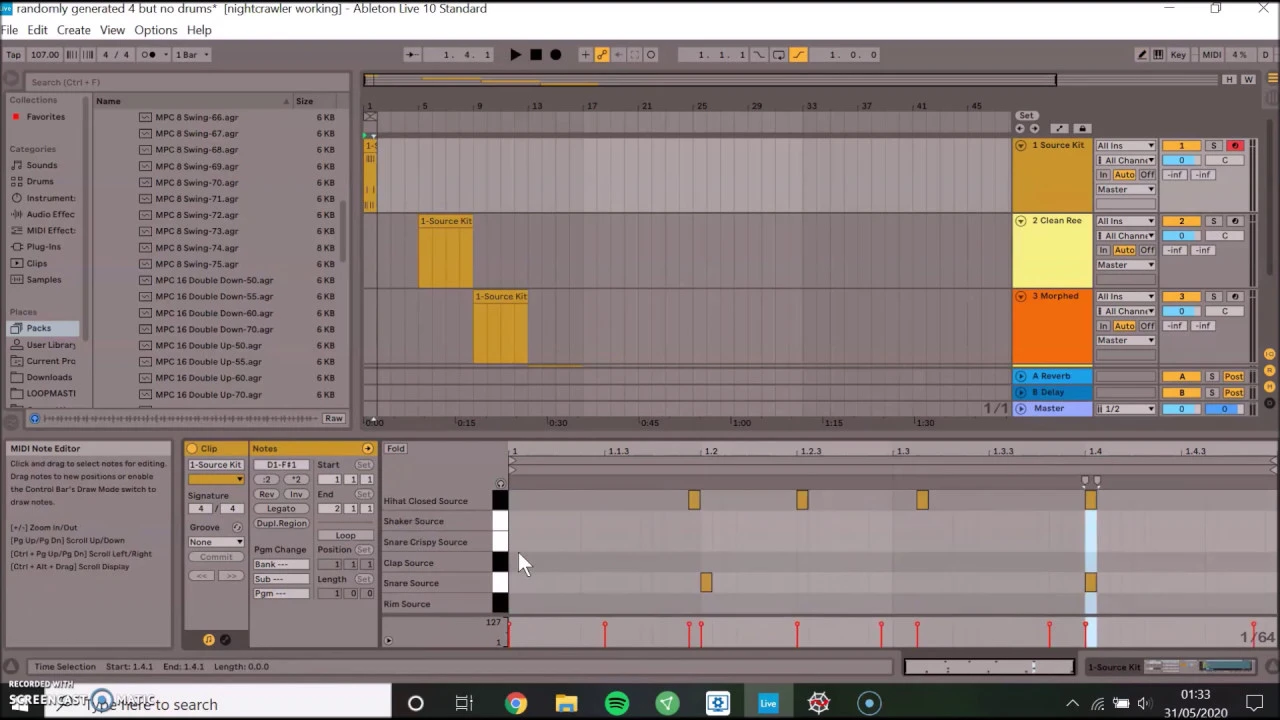Start playback with the Play button
The image size is (1280, 720).
pos(515,55)
